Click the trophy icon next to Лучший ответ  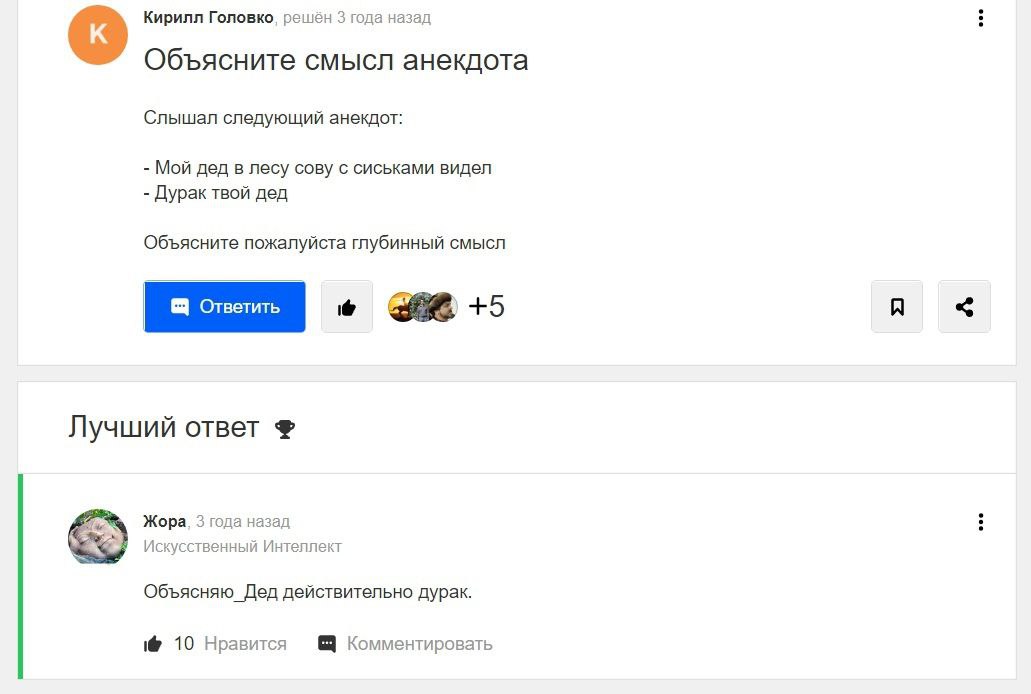click(x=285, y=430)
